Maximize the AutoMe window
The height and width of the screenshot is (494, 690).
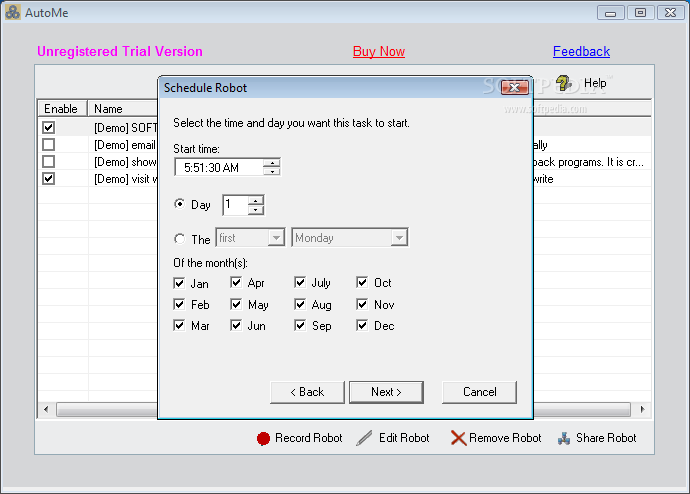[x=640, y=13]
